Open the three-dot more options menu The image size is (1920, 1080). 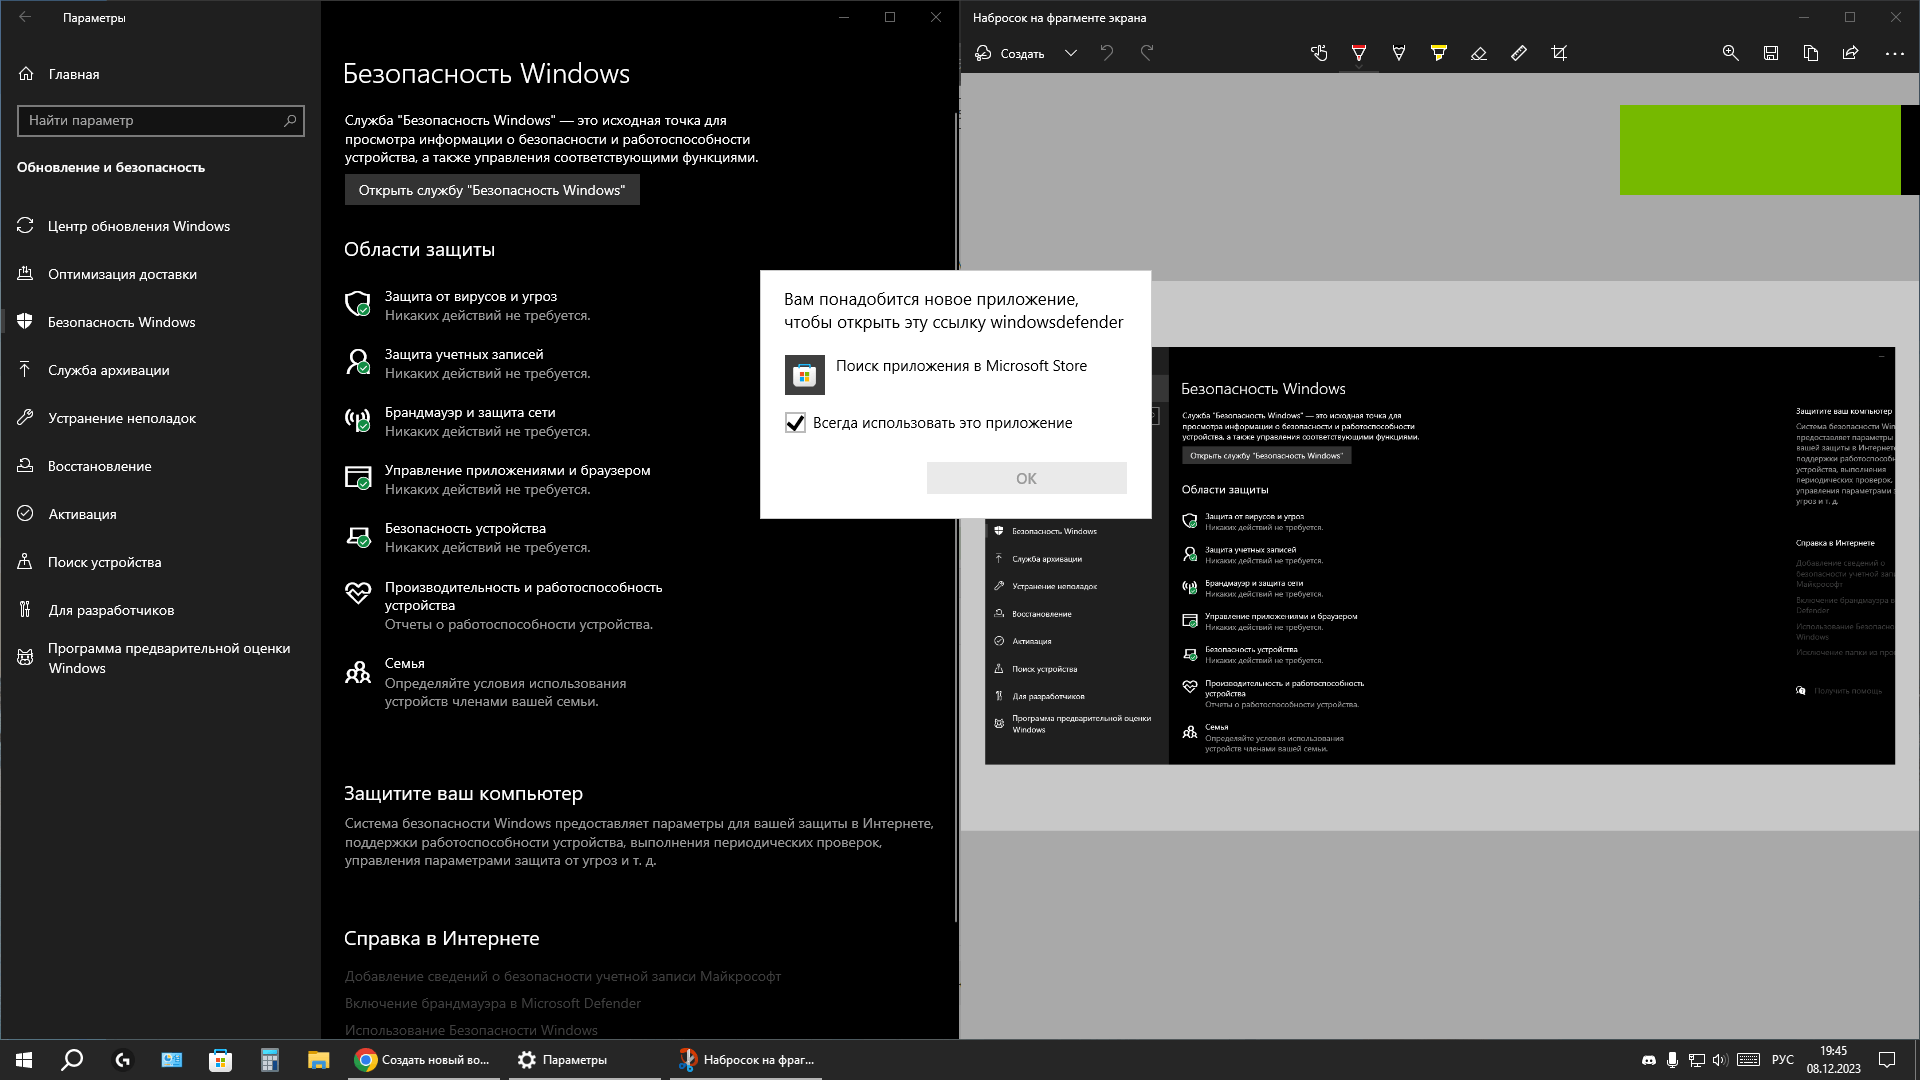1894,53
